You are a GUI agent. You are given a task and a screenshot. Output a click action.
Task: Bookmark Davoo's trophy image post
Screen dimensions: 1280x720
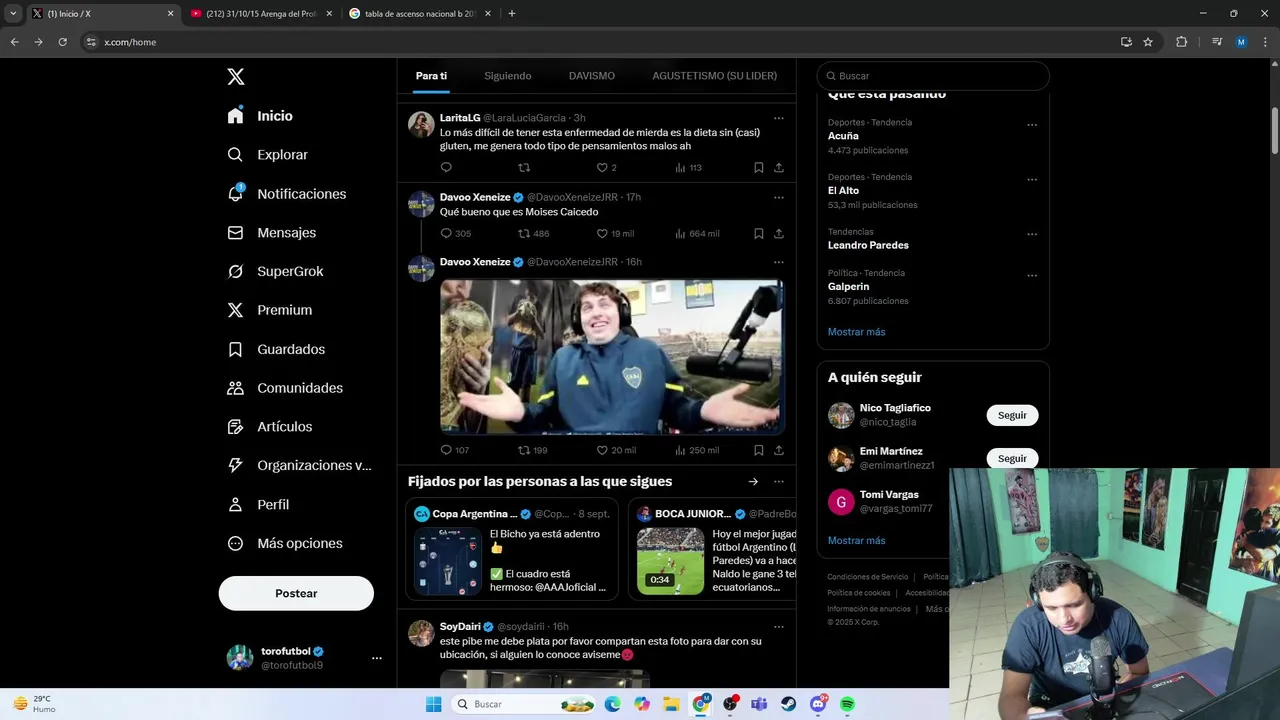tap(759, 450)
